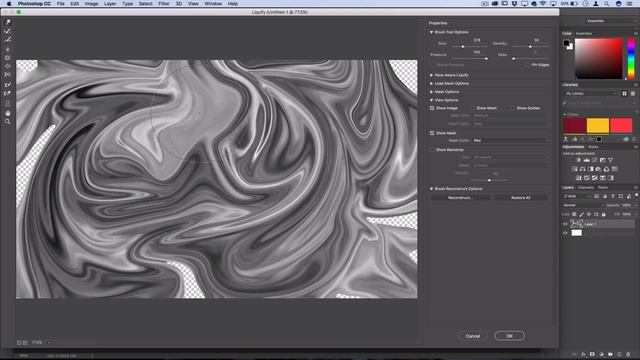Open macOS Spotlight search icon

pyautogui.click(x=607, y=4)
